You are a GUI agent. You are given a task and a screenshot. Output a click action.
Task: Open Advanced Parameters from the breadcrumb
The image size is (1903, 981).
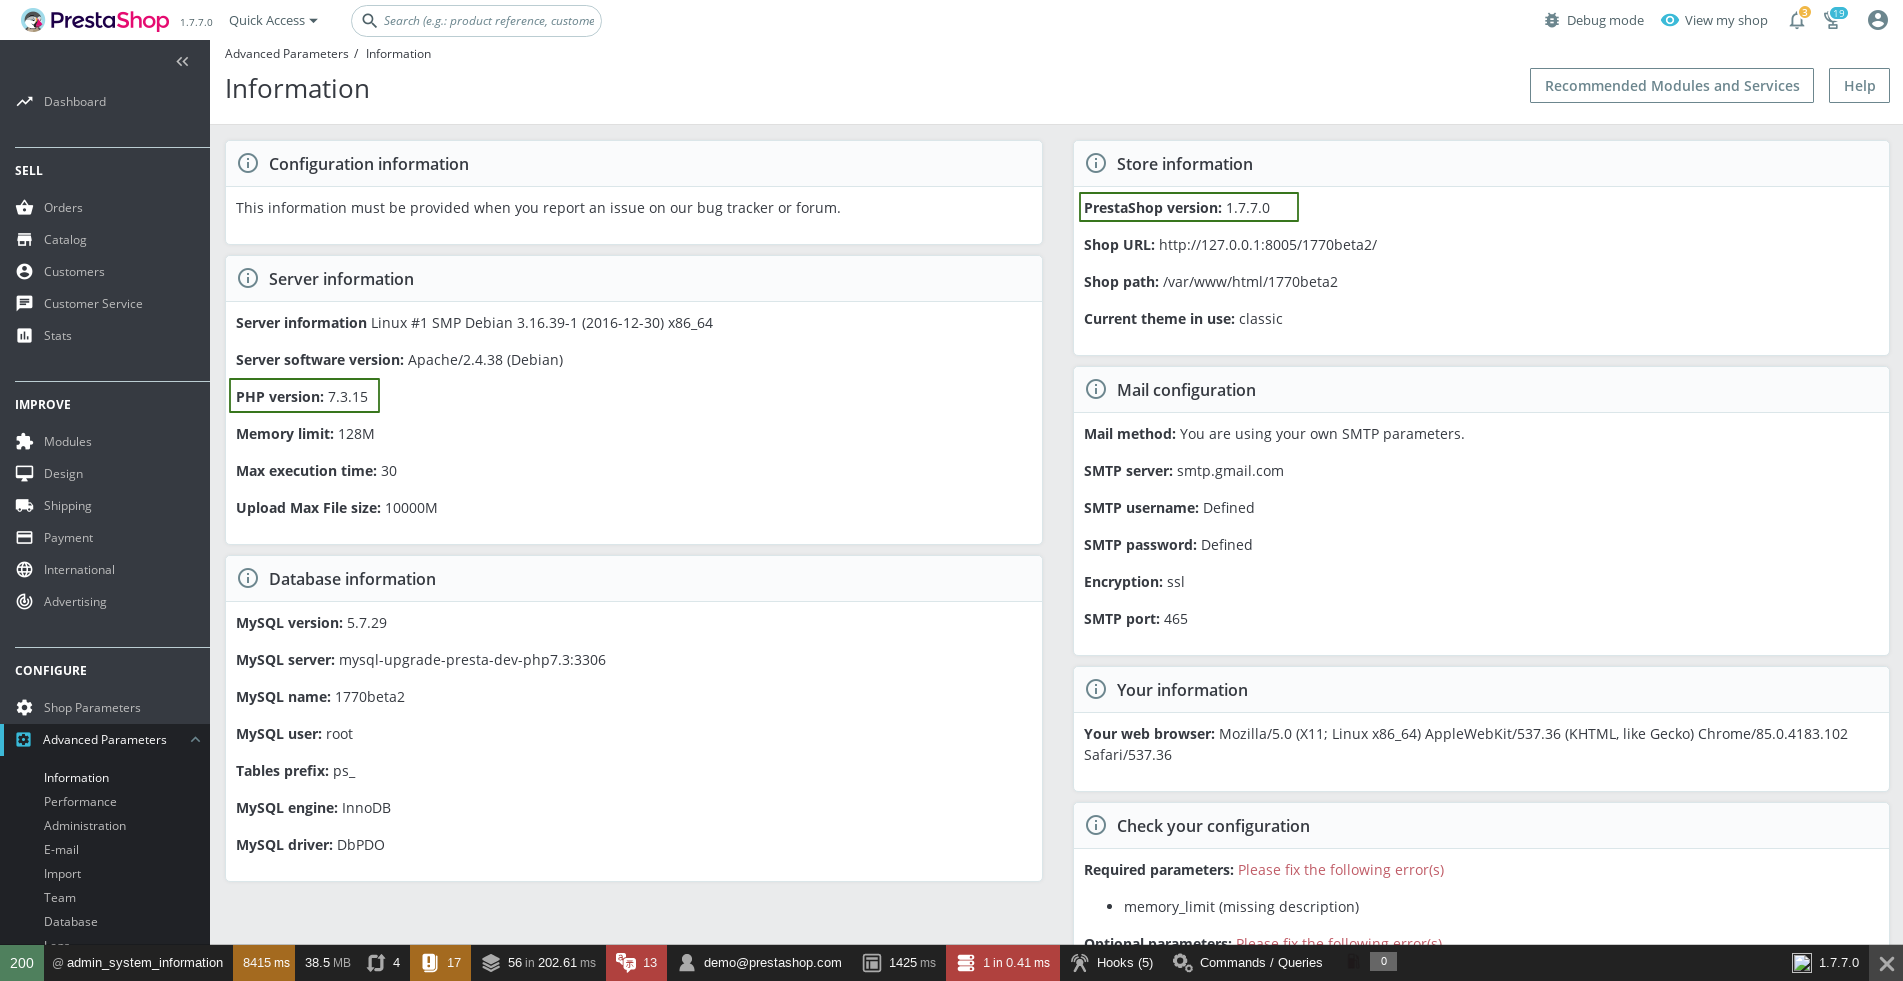click(x=286, y=53)
